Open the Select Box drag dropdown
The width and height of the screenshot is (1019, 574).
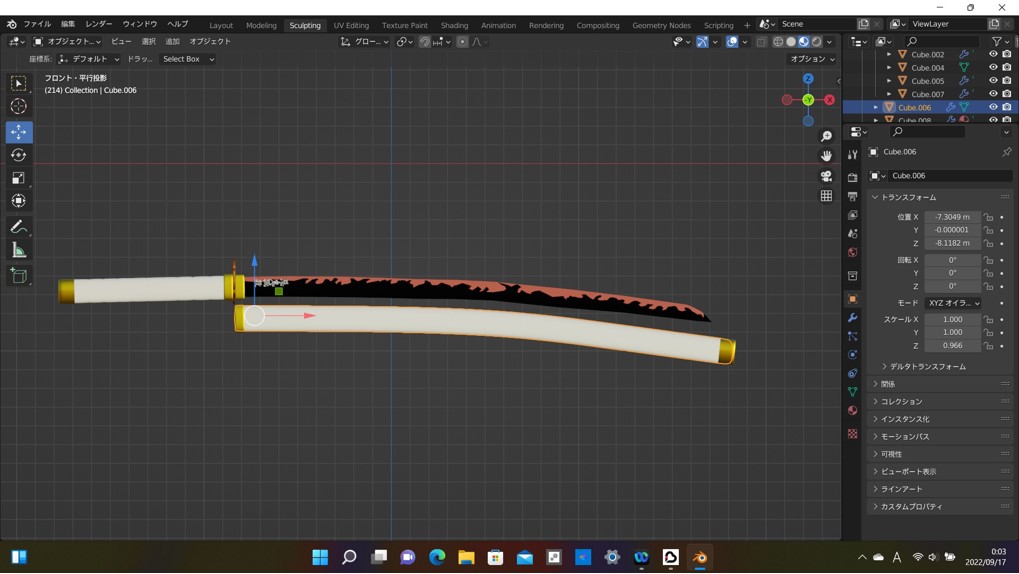pyautogui.click(x=188, y=59)
